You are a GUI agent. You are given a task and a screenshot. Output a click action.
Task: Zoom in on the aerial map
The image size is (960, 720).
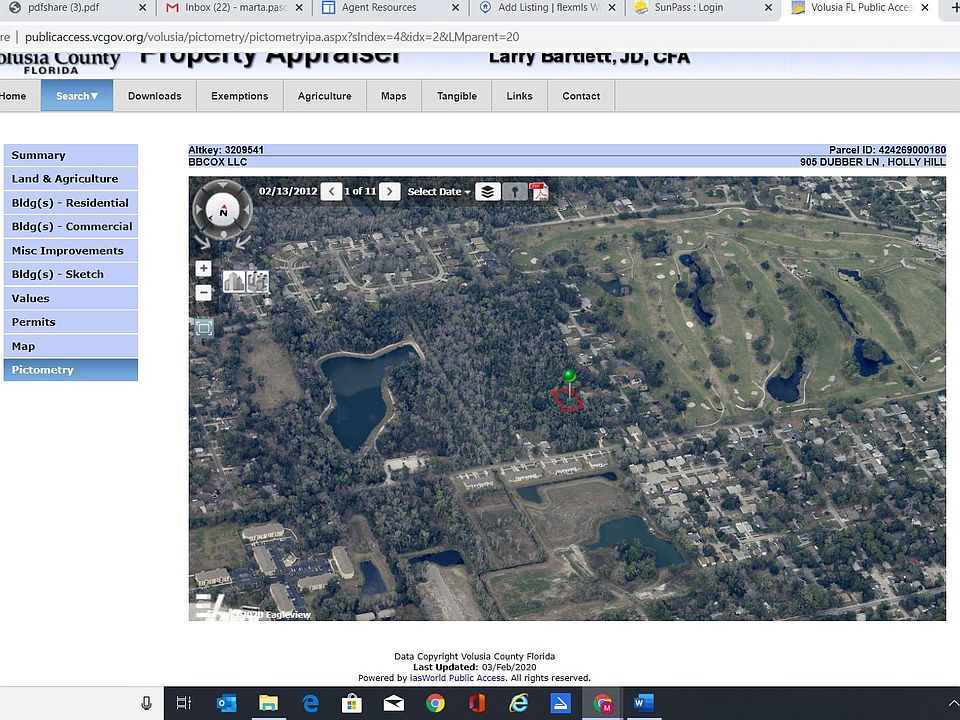coord(203,269)
